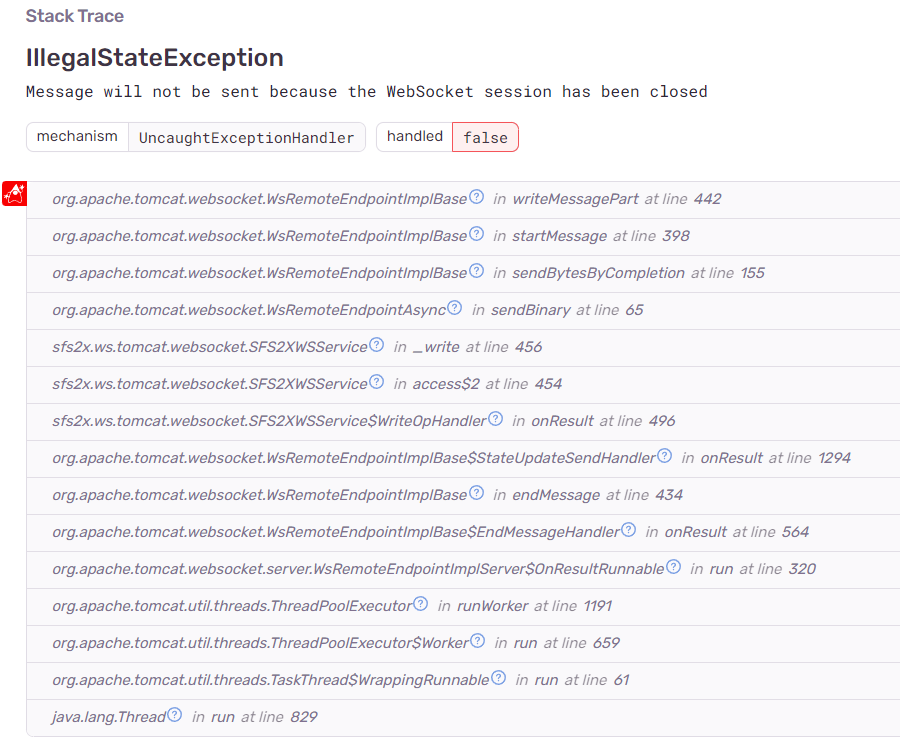Click help icon beside ThreadPoolExecutor$Worker
Viewport: 900px width, 741px height.
(477, 641)
